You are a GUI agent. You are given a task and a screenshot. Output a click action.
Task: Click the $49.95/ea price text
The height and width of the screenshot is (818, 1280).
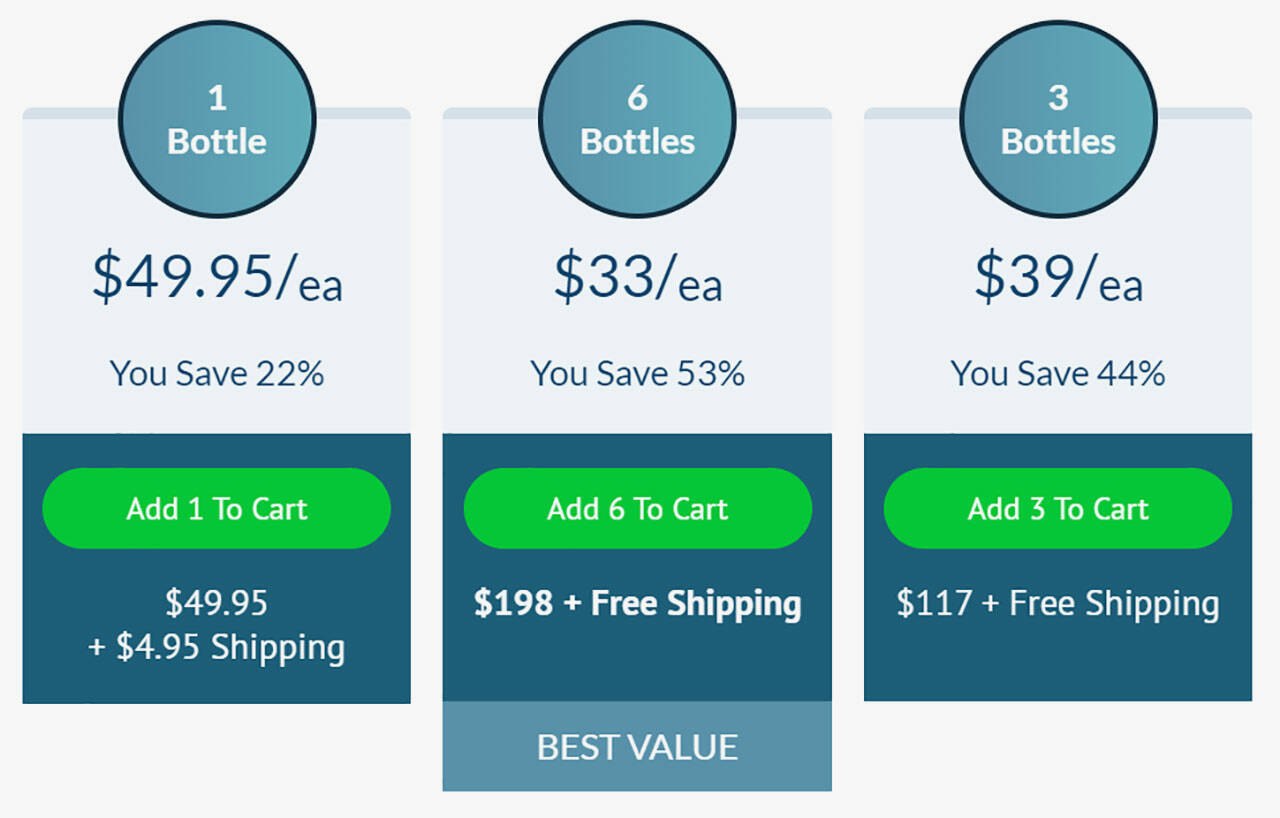217,277
